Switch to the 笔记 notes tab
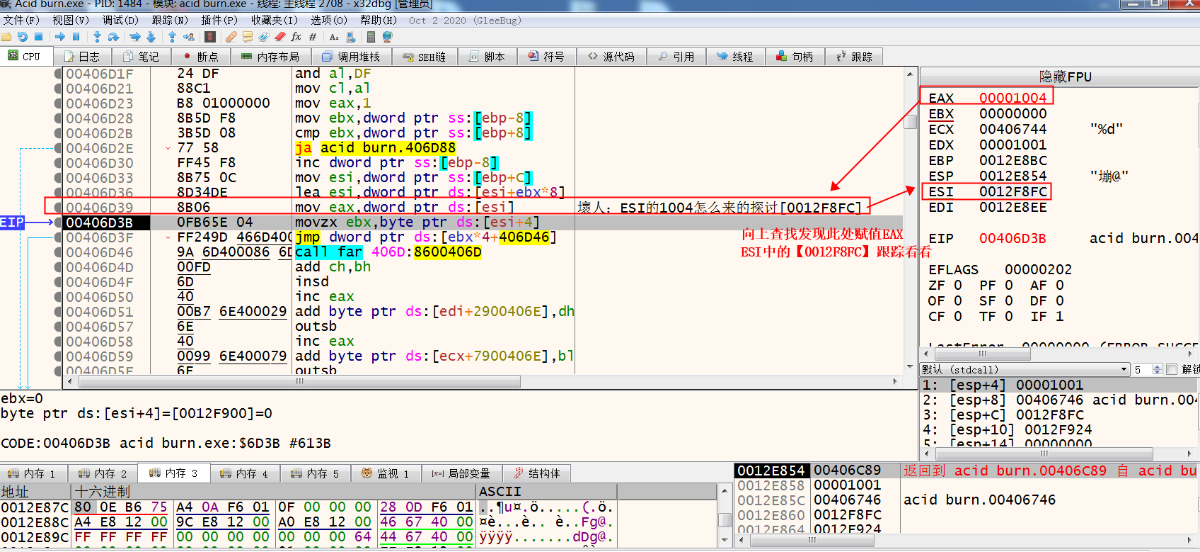 click(141, 57)
